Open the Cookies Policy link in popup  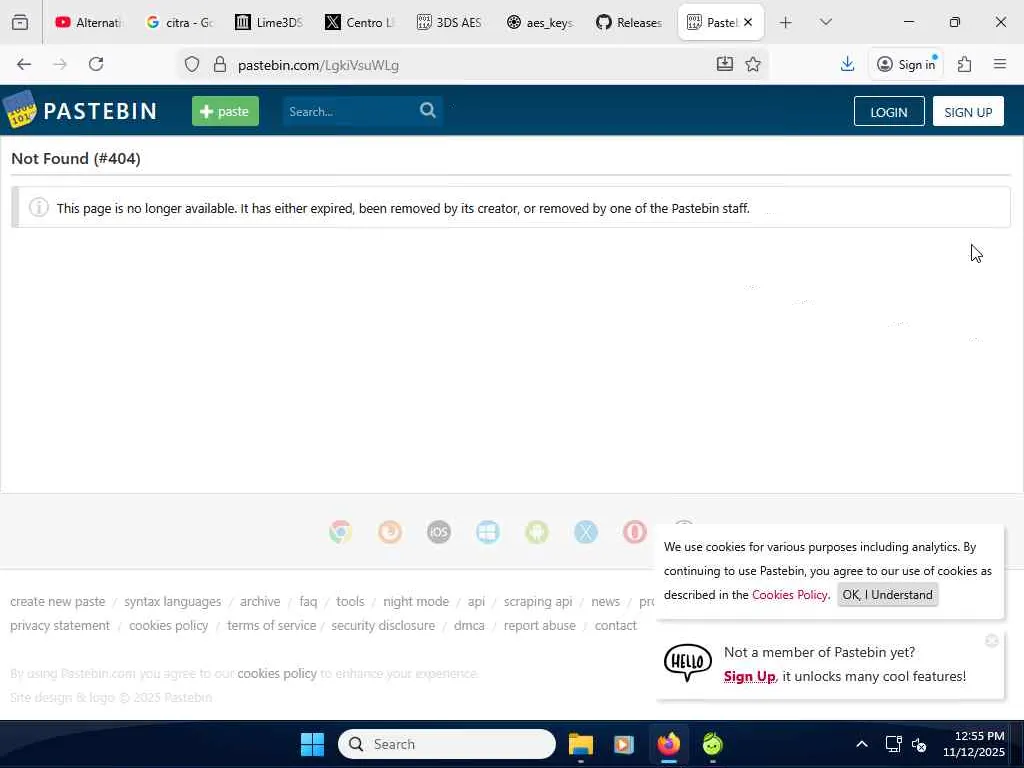790,595
